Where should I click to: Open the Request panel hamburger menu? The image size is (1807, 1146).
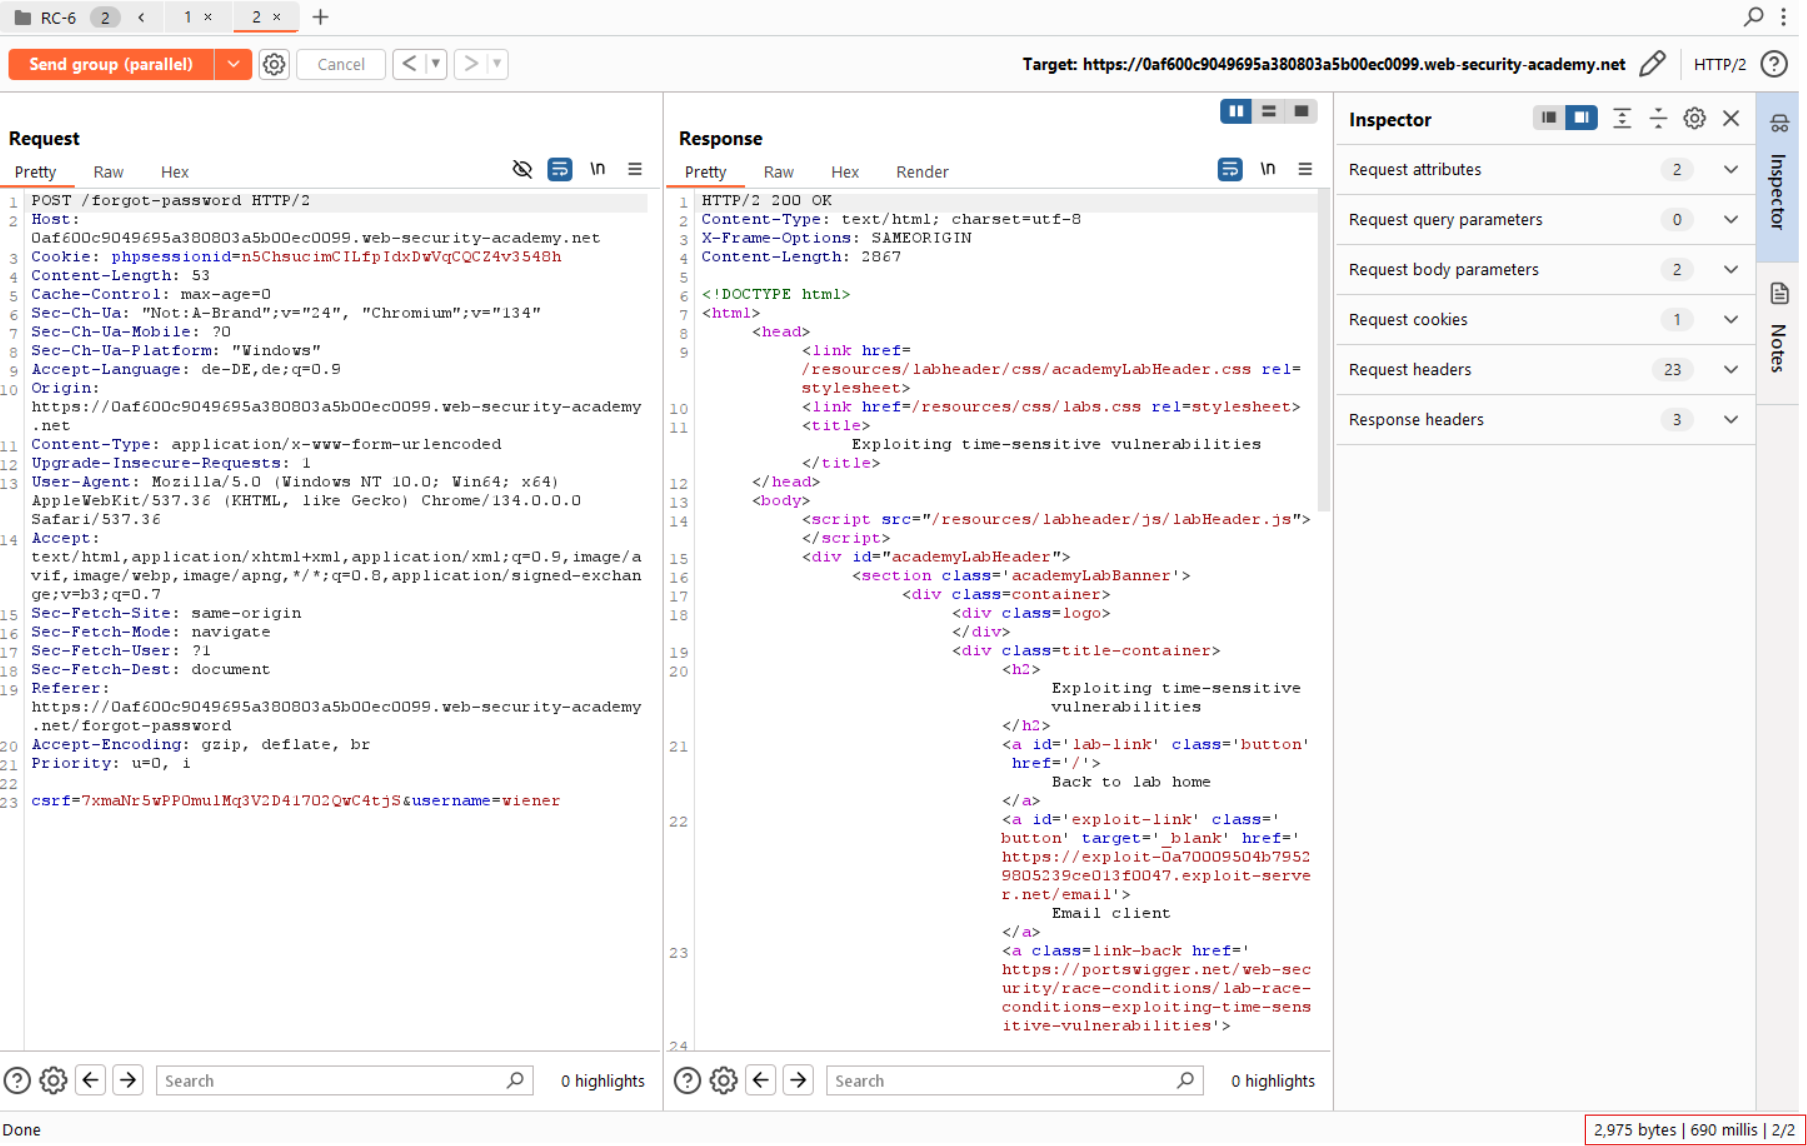click(635, 170)
